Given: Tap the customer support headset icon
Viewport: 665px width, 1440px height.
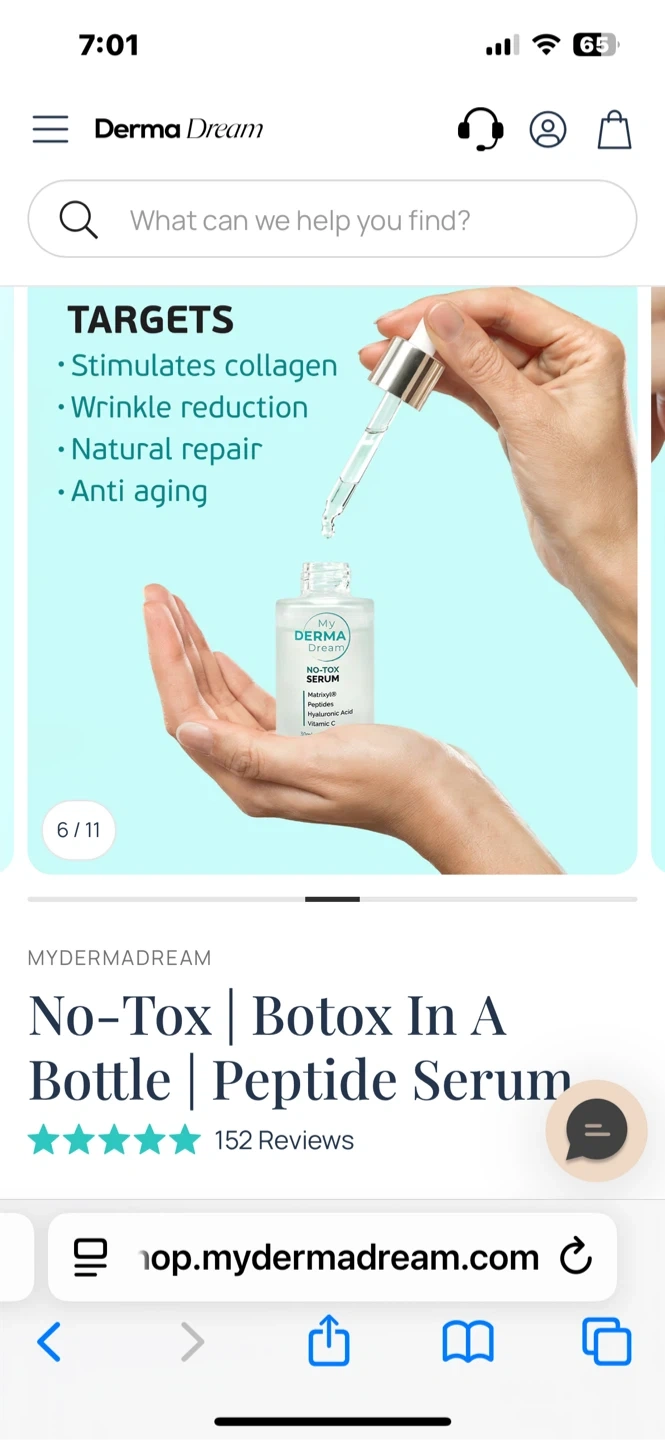Looking at the screenshot, I should coord(480,129).
